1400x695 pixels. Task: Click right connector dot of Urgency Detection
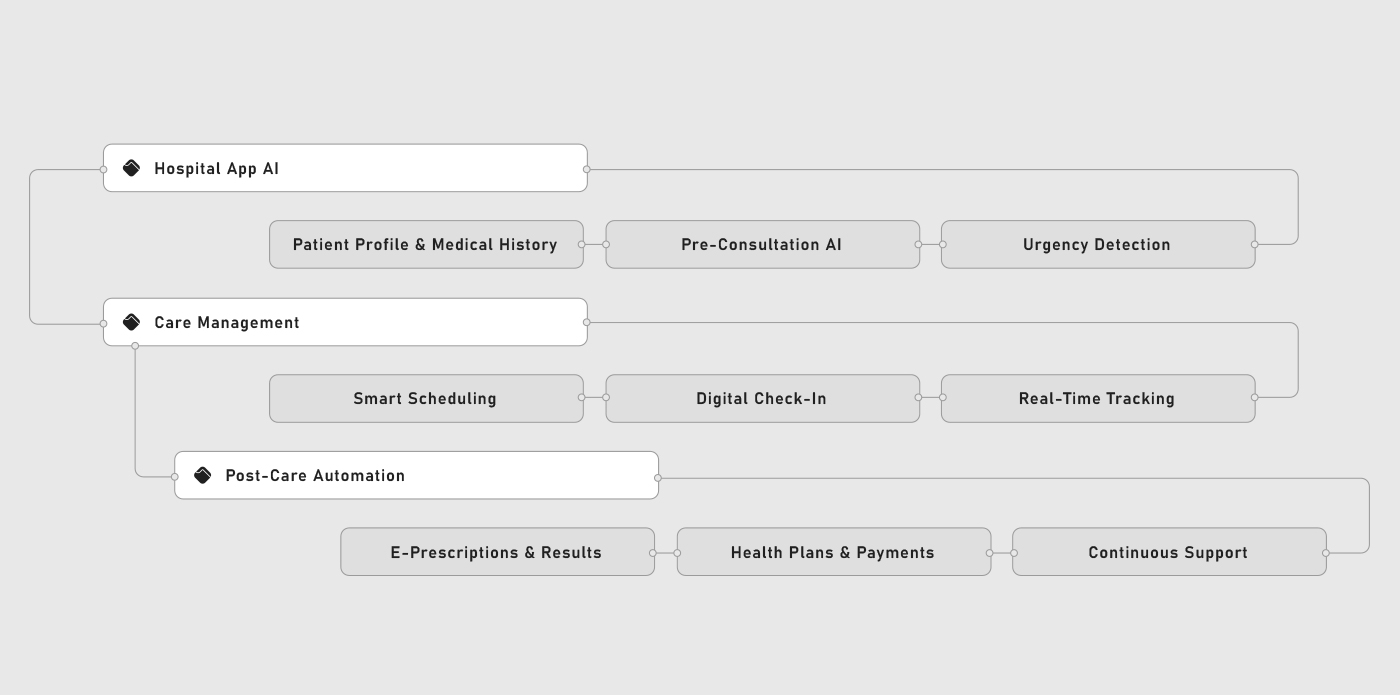(x=1254, y=244)
